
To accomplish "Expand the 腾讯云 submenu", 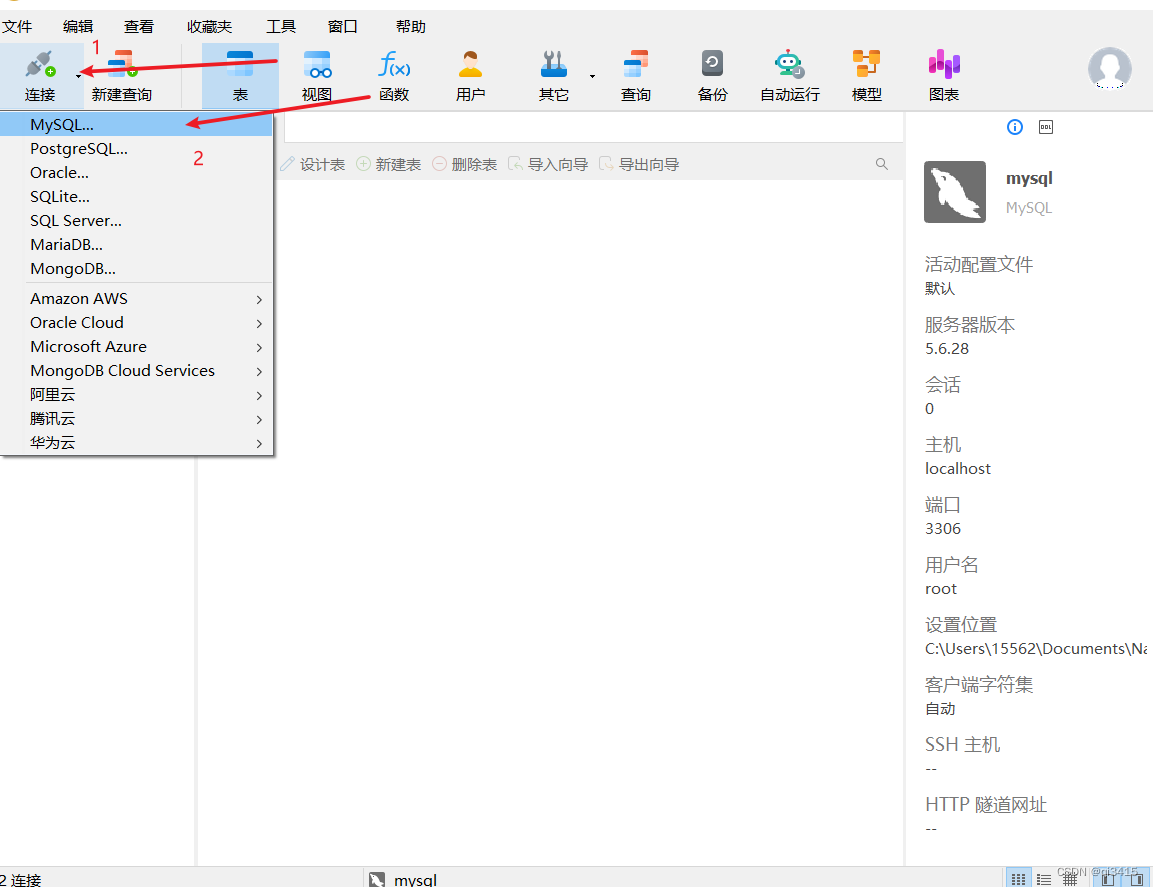I will click(x=137, y=418).
